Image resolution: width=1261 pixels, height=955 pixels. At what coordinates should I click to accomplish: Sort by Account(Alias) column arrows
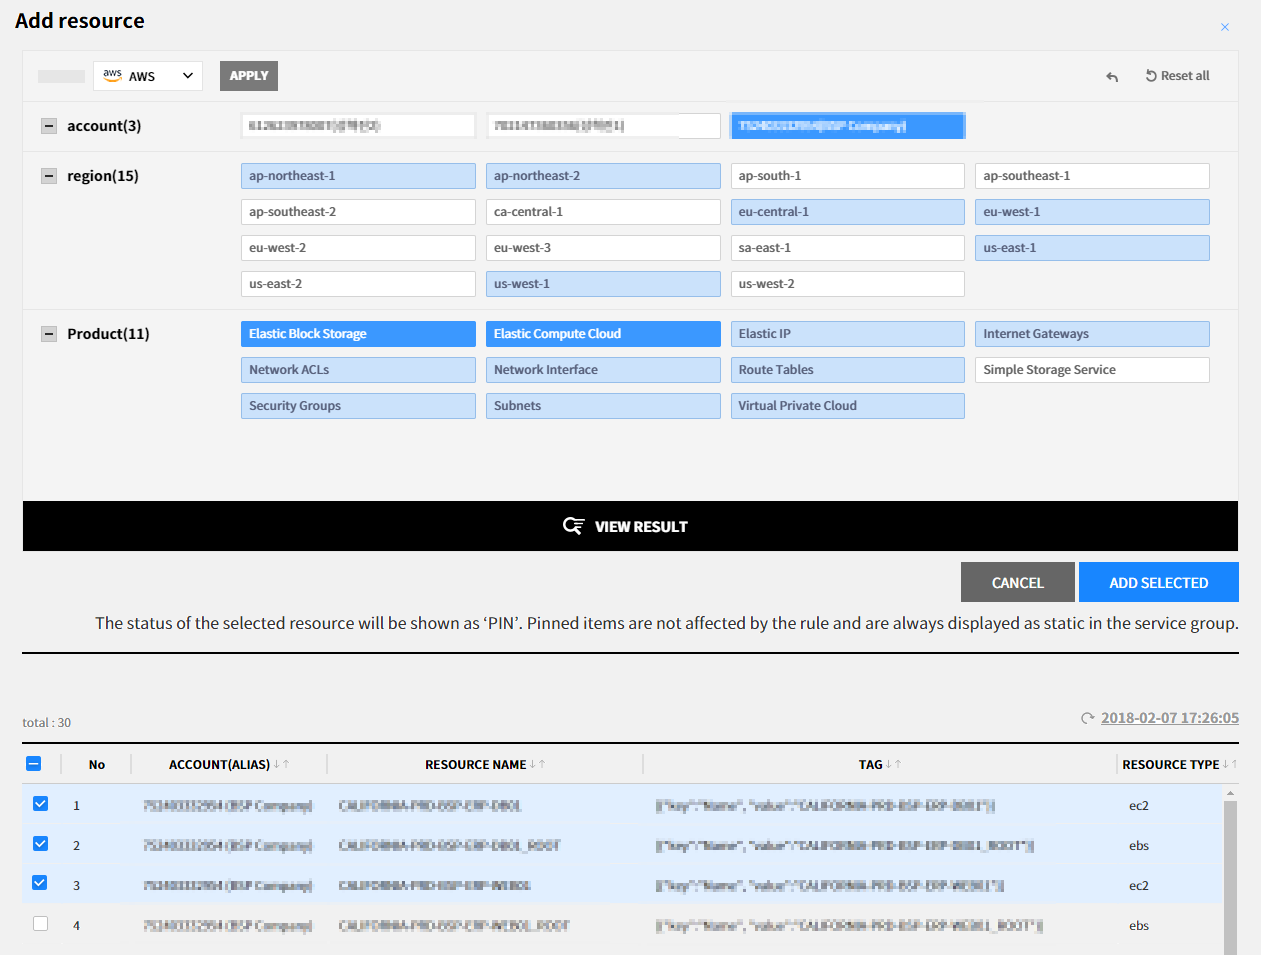281,765
